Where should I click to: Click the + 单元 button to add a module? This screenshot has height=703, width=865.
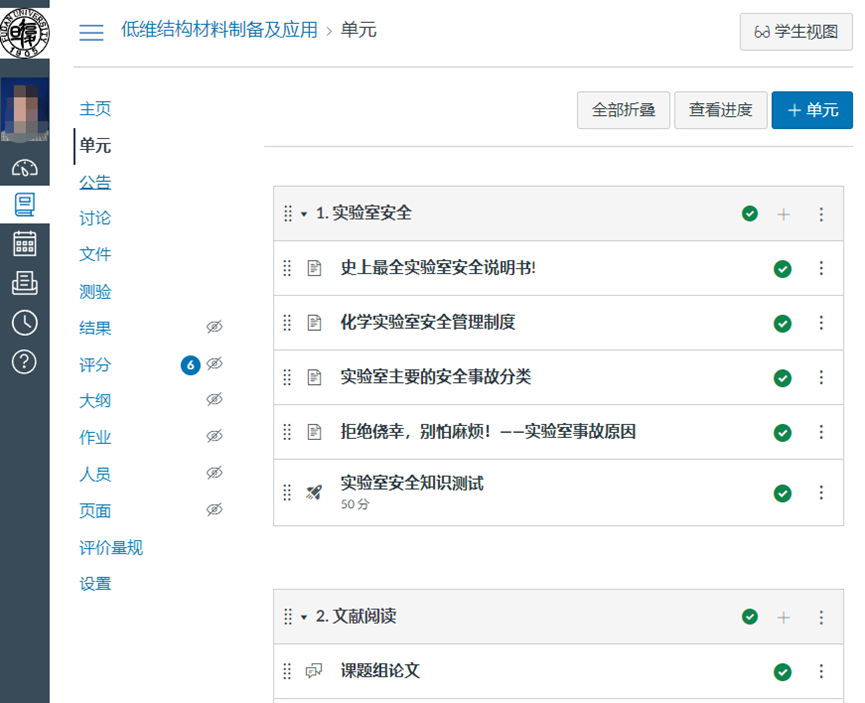click(812, 110)
